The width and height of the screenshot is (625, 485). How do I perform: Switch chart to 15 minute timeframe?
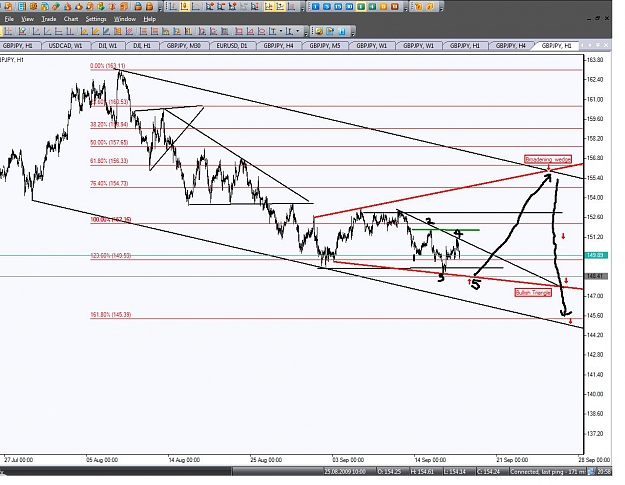[x=338, y=6]
